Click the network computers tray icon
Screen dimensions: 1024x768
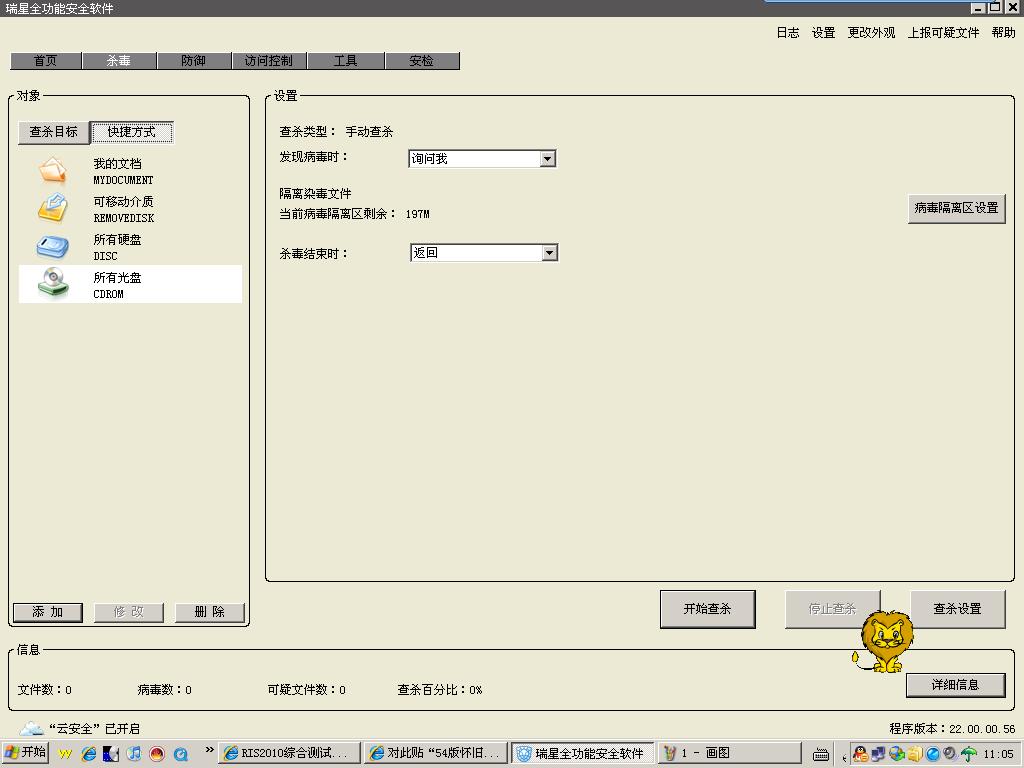pos(878,754)
